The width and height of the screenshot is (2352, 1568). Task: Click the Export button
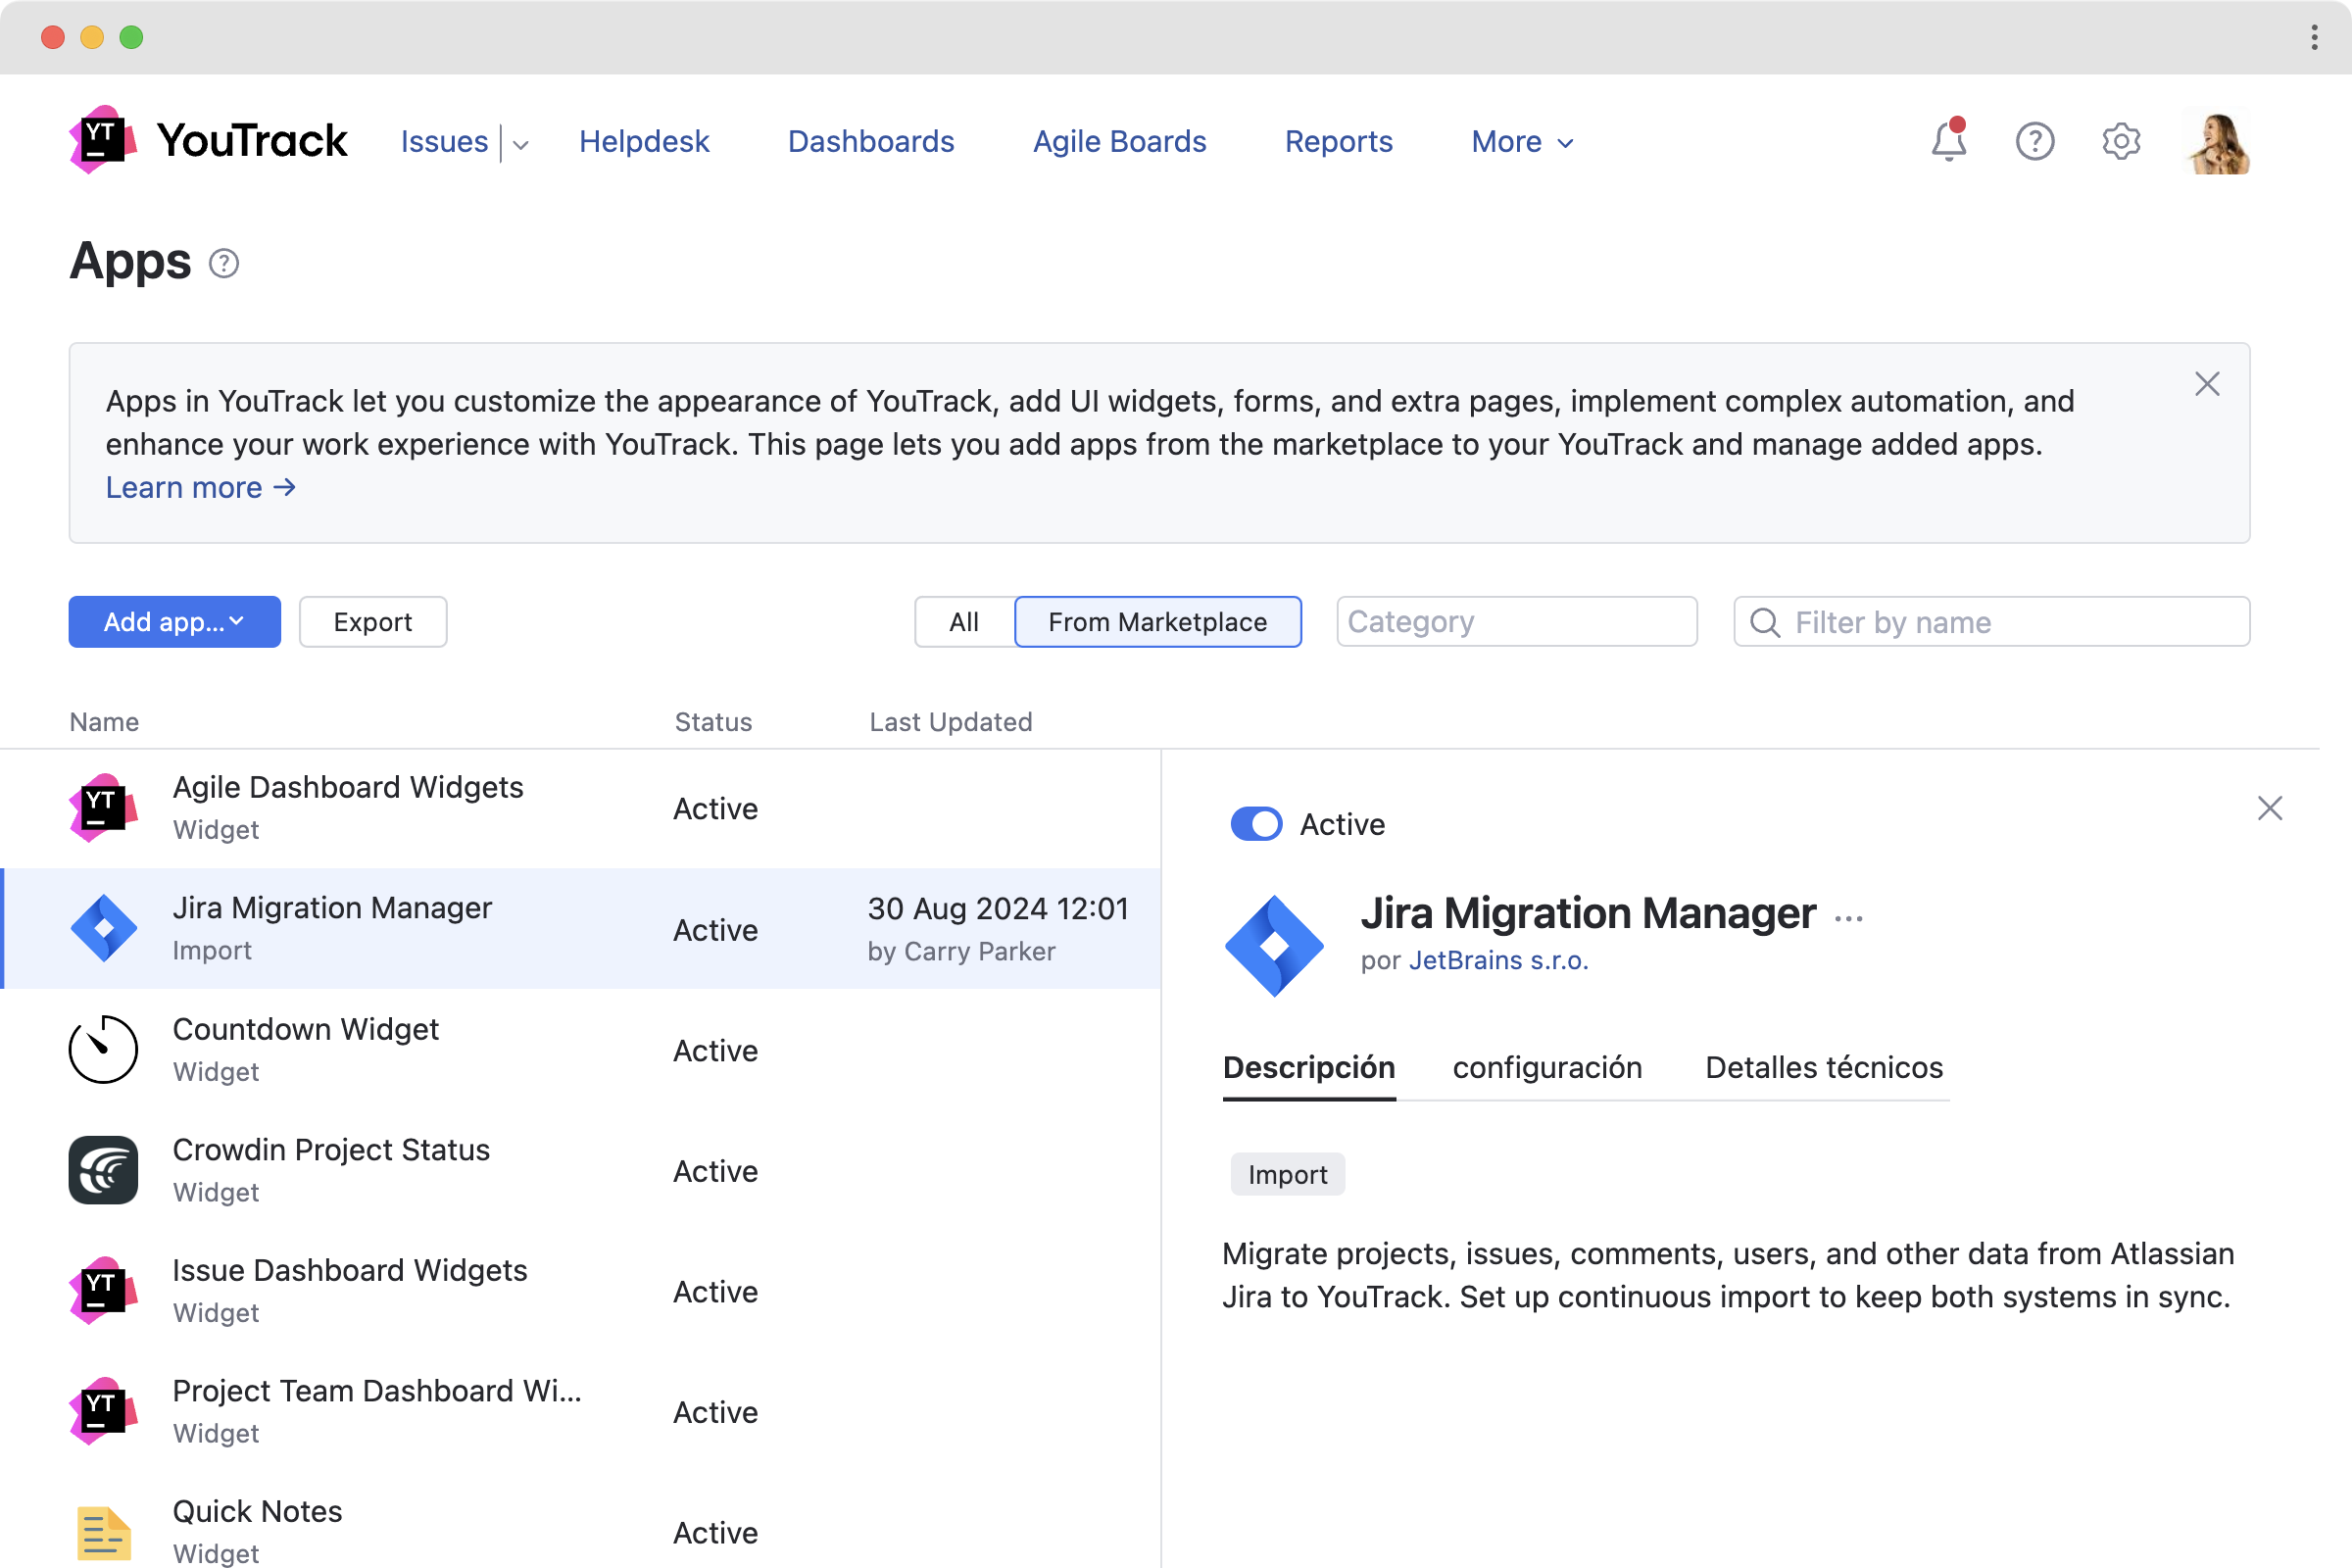(372, 622)
